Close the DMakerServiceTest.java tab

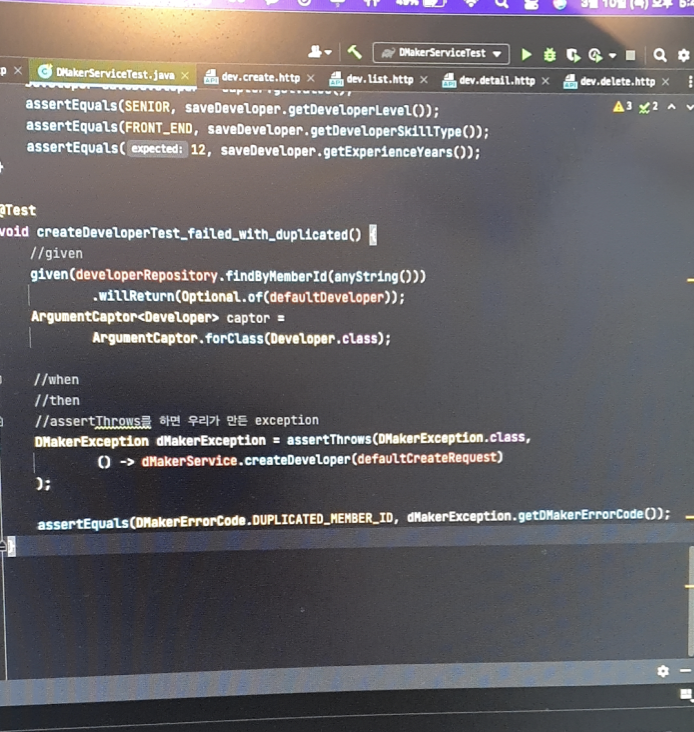pos(185,75)
